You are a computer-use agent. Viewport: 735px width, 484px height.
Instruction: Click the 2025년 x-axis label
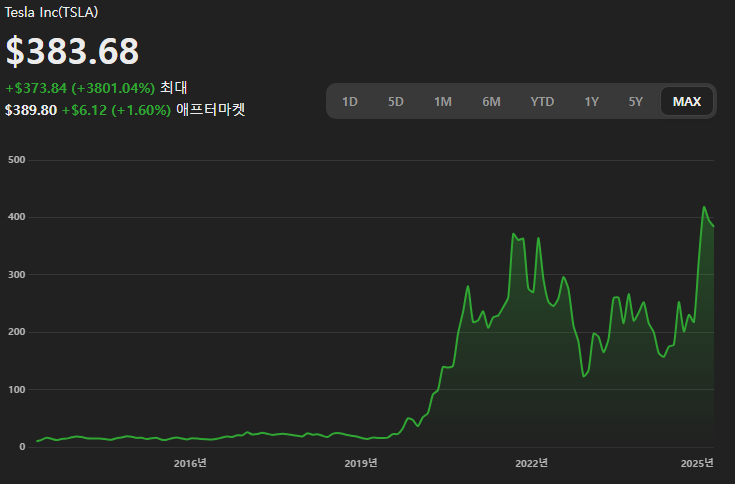pyautogui.click(x=697, y=463)
